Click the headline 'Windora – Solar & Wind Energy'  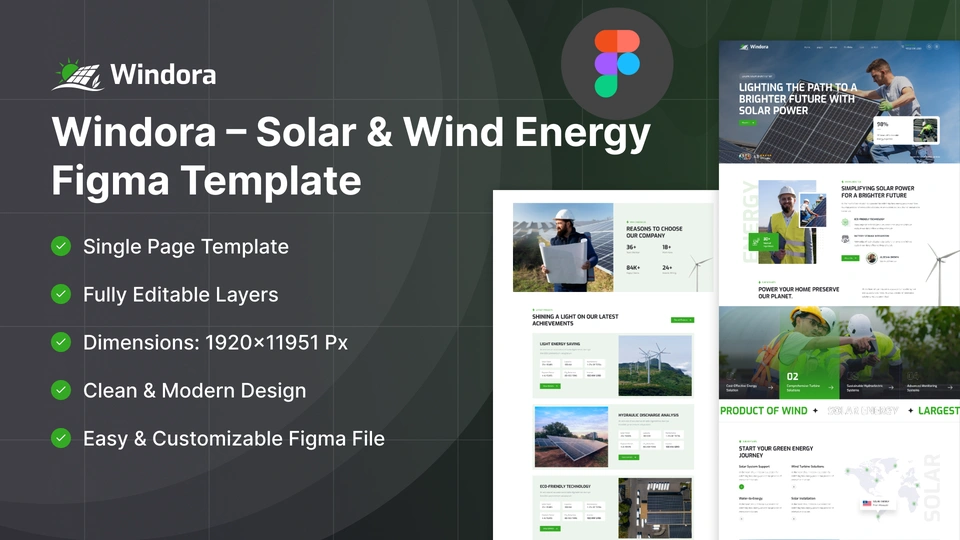pyautogui.click(x=351, y=132)
